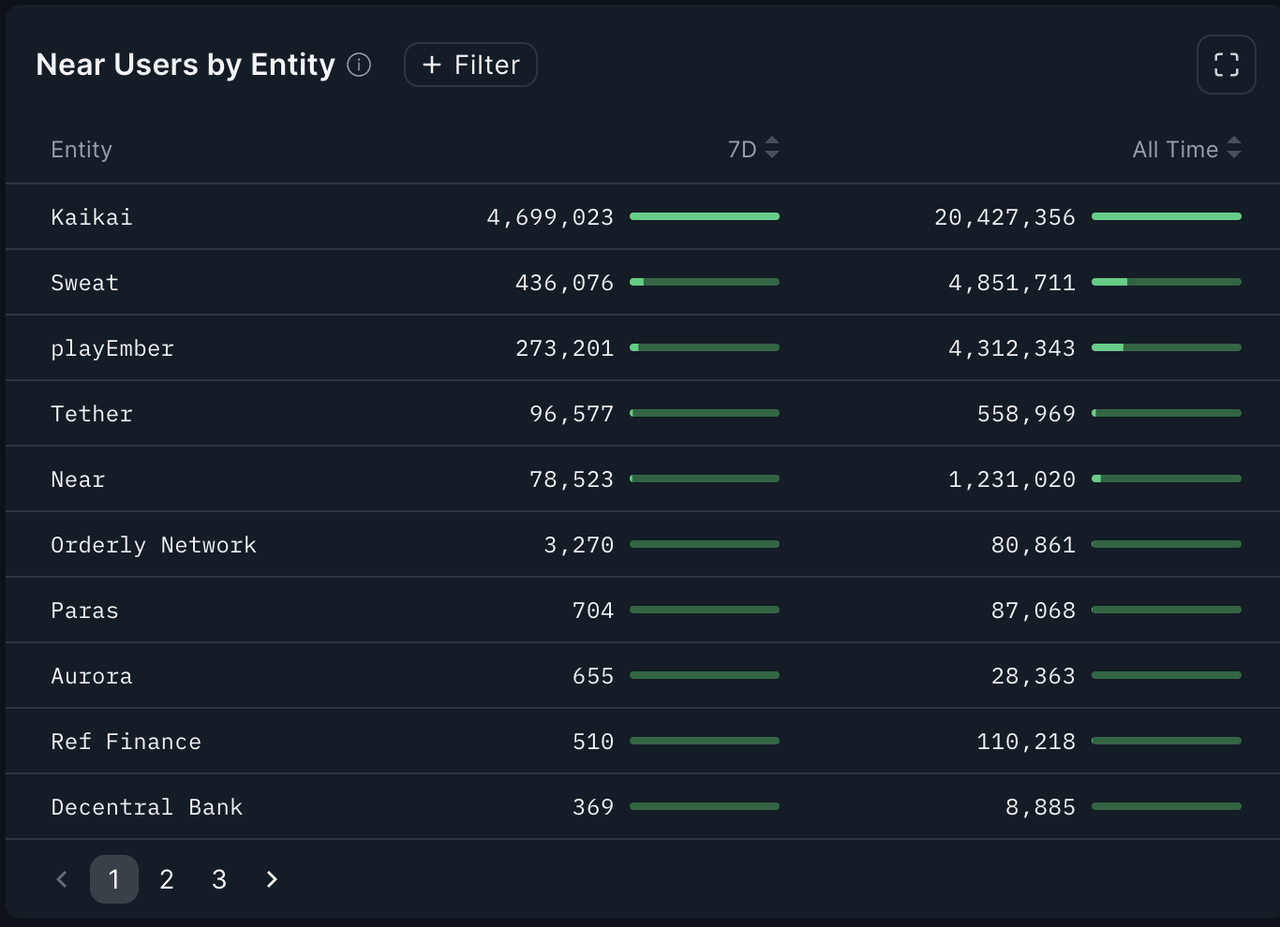Click the Sweat All Time bar
Viewport: 1280px width, 927px height.
pos(1166,282)
